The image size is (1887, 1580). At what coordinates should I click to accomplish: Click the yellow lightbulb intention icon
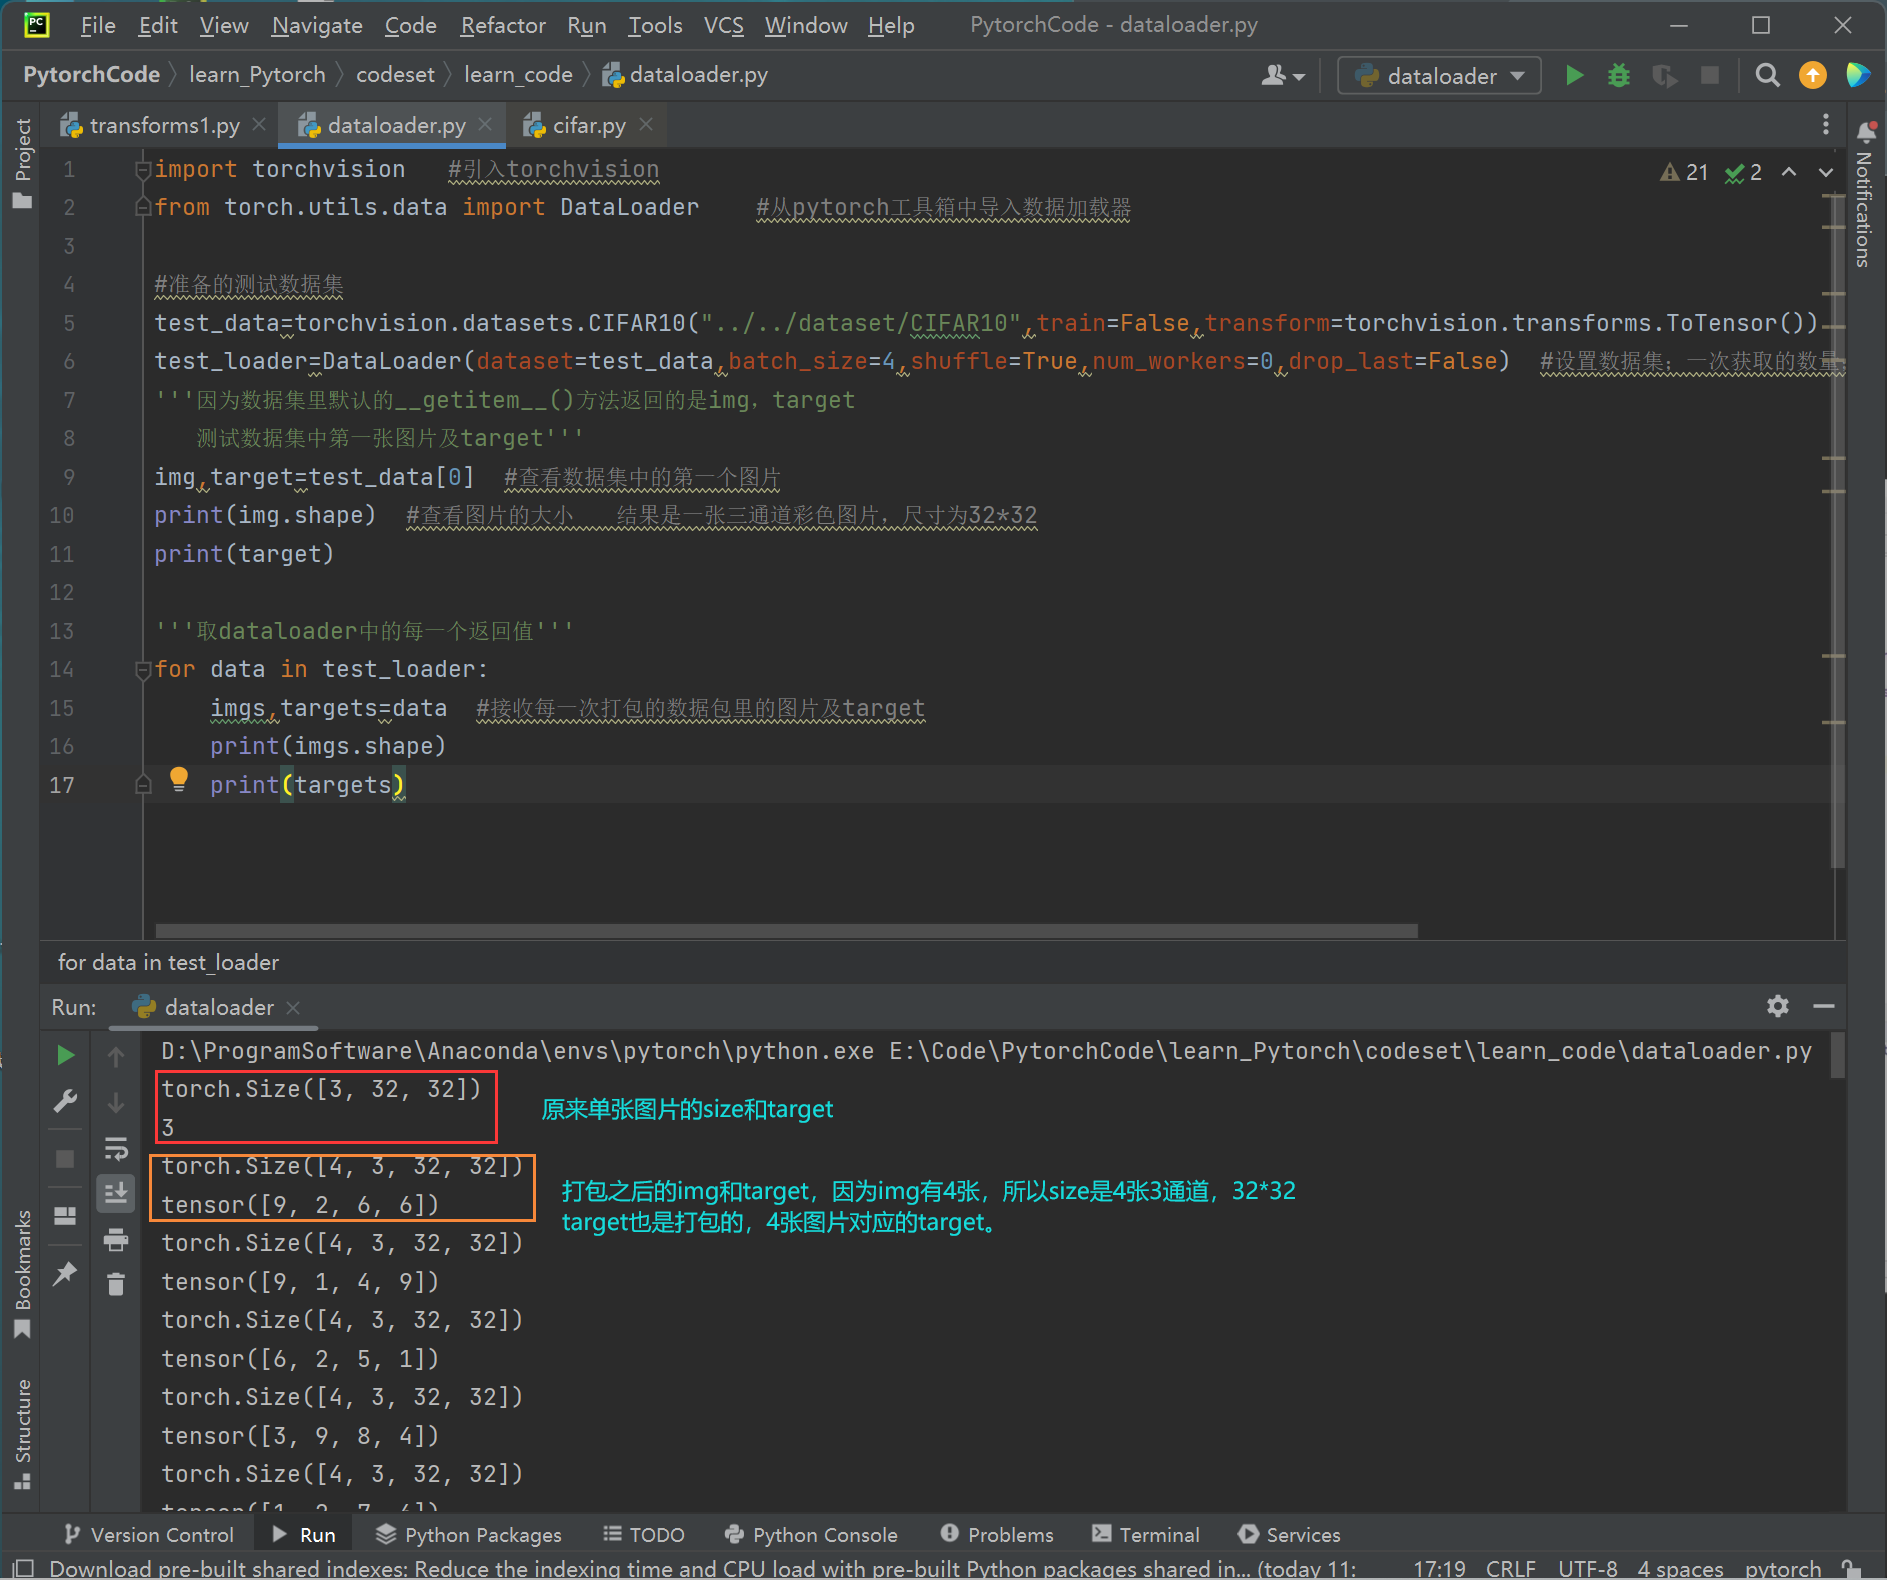tap(179, 779)
